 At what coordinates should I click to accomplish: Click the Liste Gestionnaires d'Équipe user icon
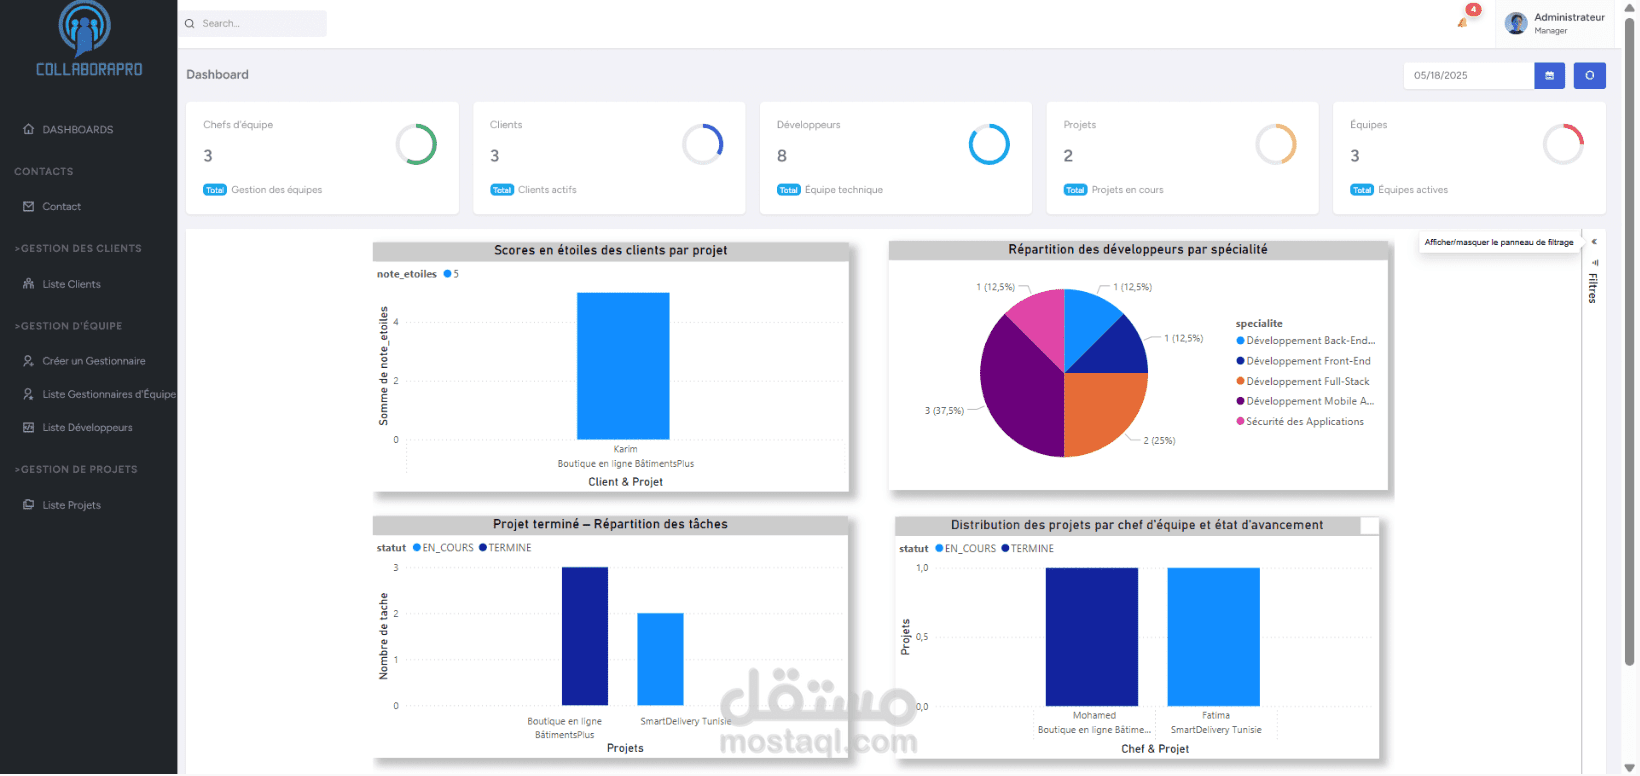click(x=28, y=394)
